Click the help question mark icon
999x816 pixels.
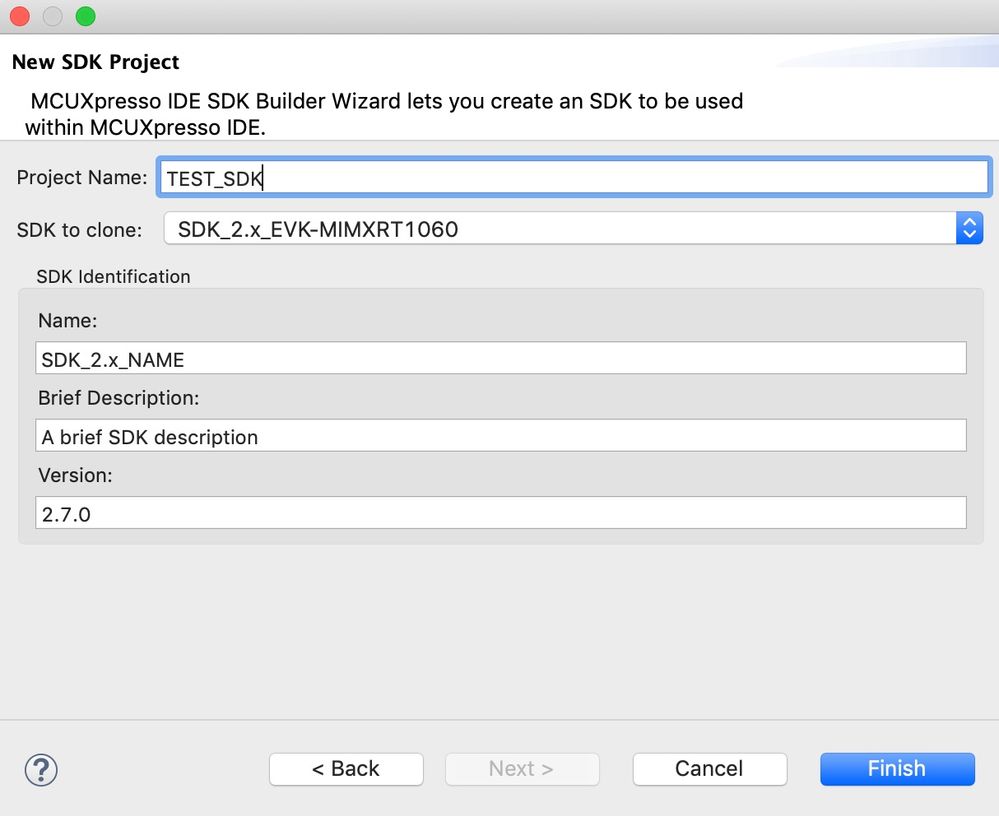(x=41, y=769)
